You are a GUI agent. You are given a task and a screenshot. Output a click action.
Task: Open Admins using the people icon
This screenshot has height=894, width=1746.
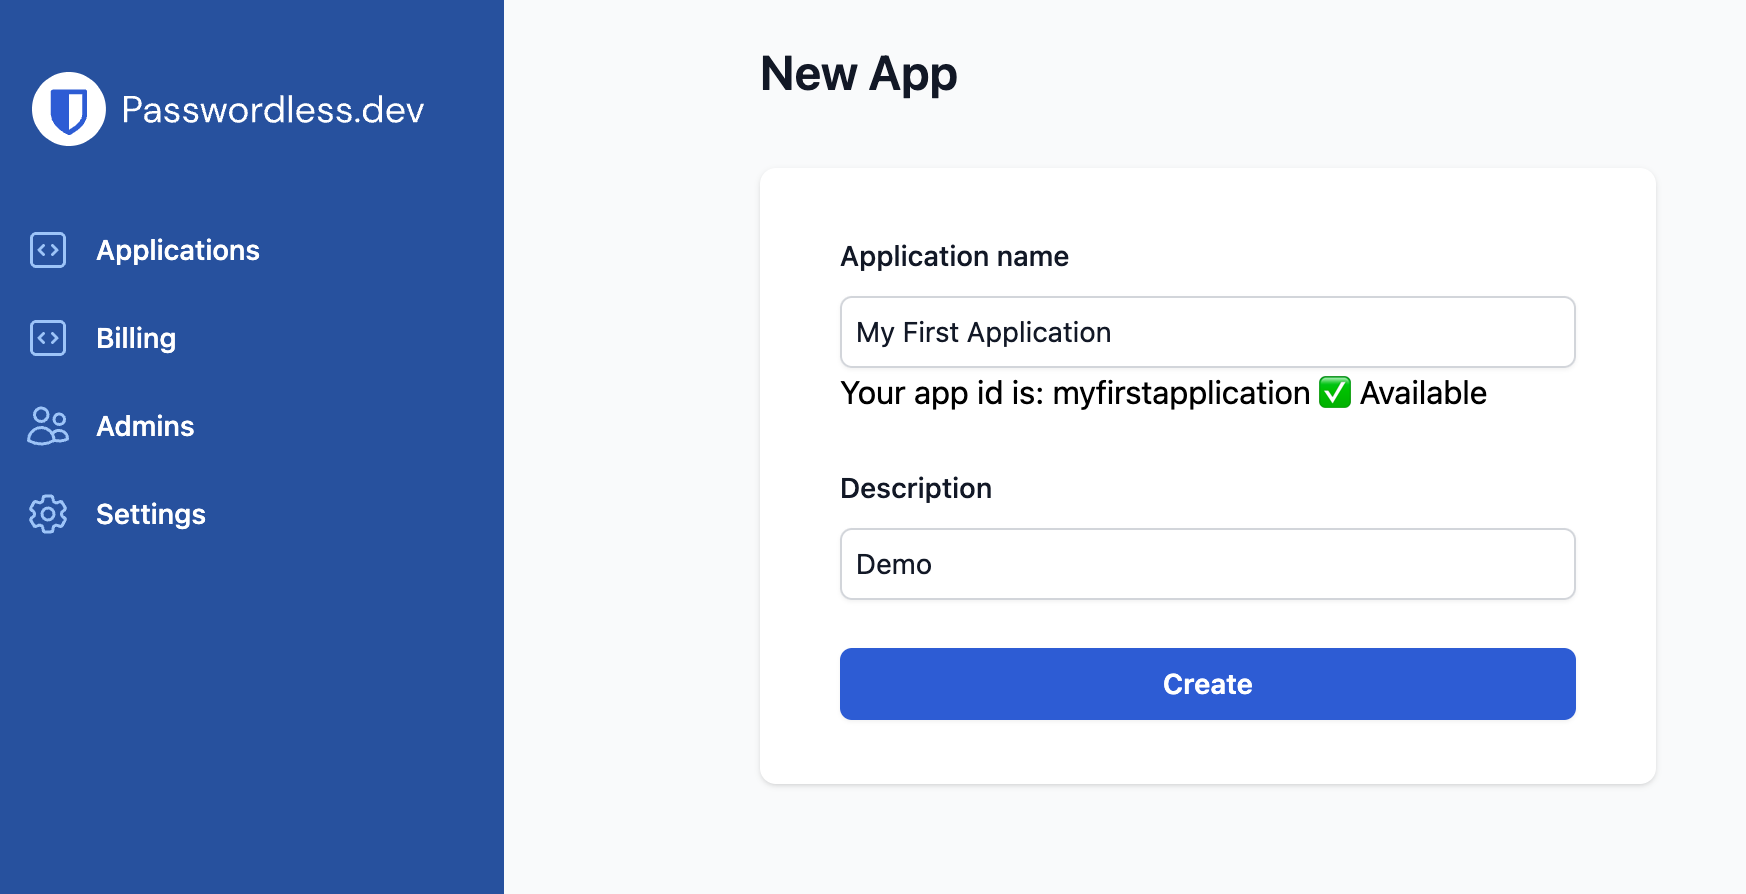pos(47,426)
